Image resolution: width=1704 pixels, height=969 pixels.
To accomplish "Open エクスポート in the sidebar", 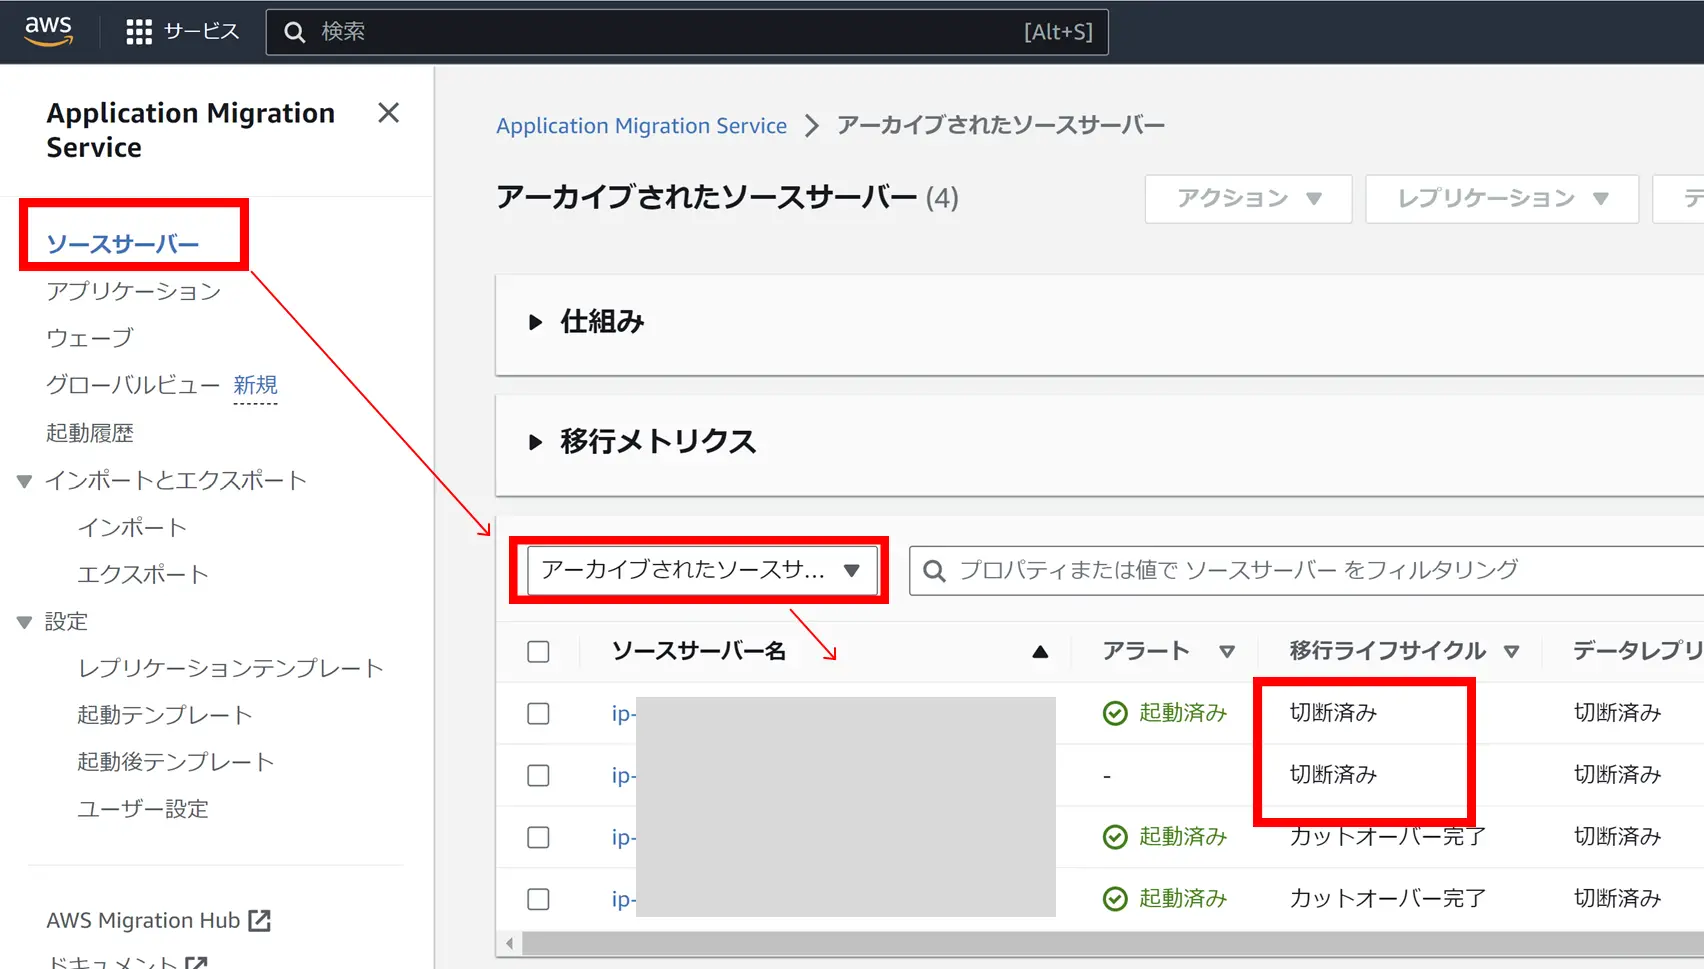I will coord(143,574).
